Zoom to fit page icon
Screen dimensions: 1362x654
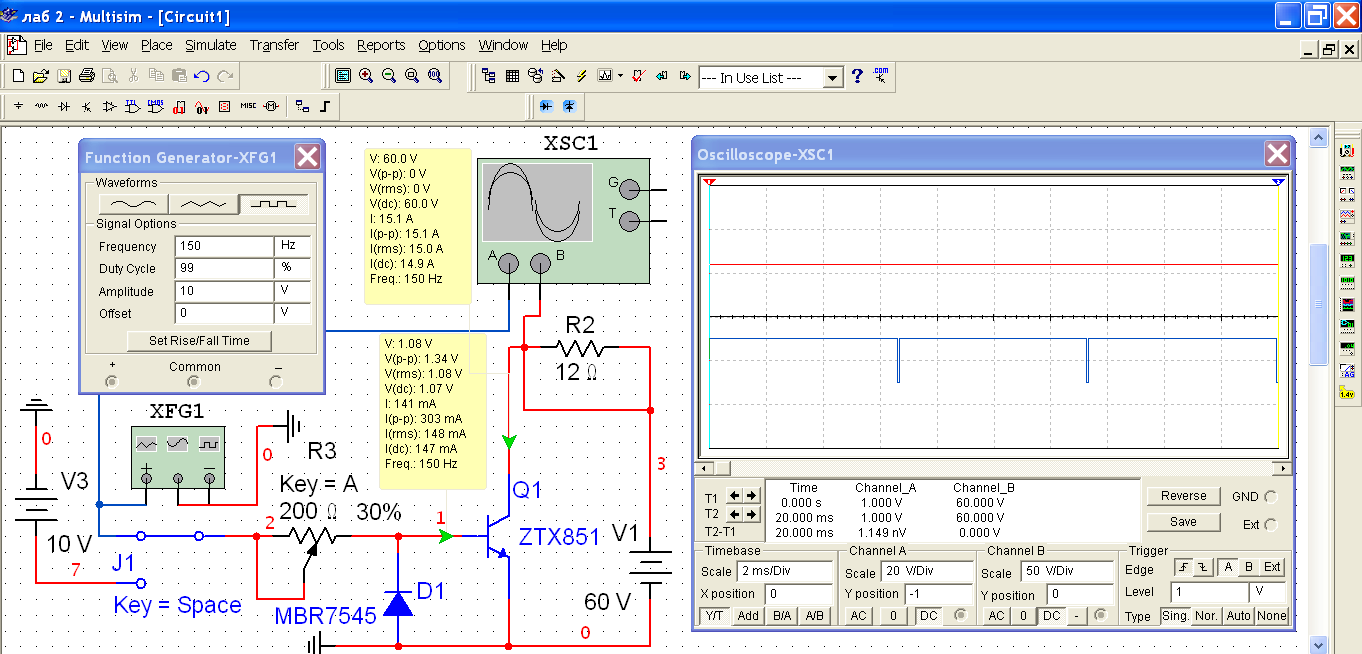click(435, 76)
